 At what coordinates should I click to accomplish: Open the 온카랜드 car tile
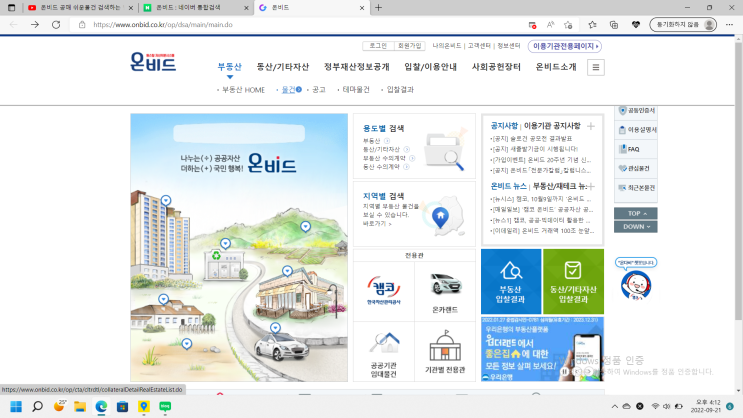point(445,291)
